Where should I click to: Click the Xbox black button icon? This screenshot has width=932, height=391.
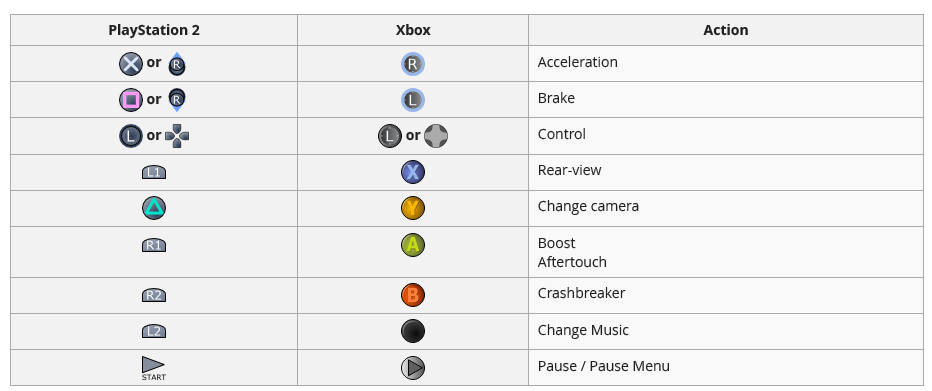coord(413,331)
